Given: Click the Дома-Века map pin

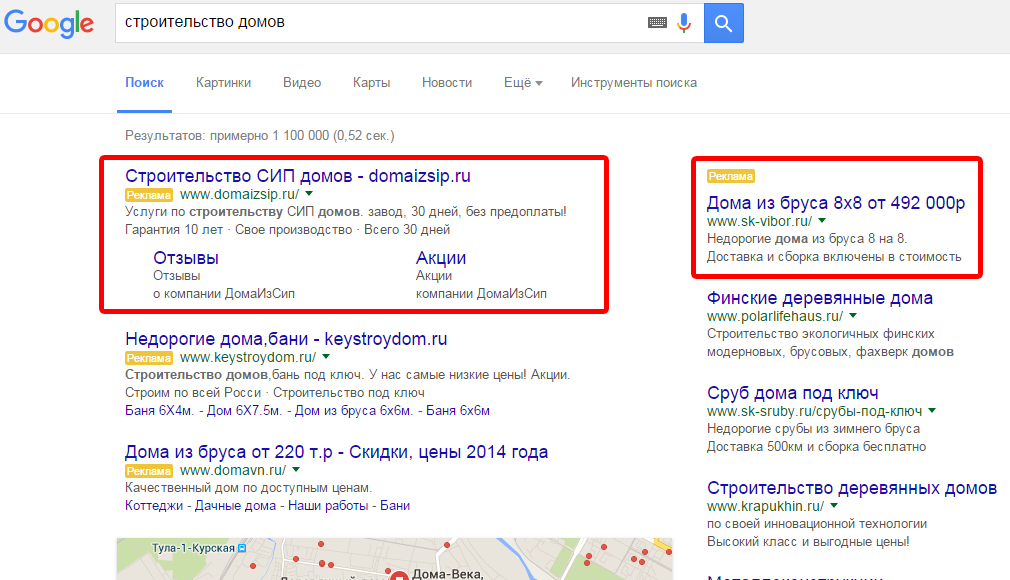Looking at the screenshot, I should tap(399, 575).
